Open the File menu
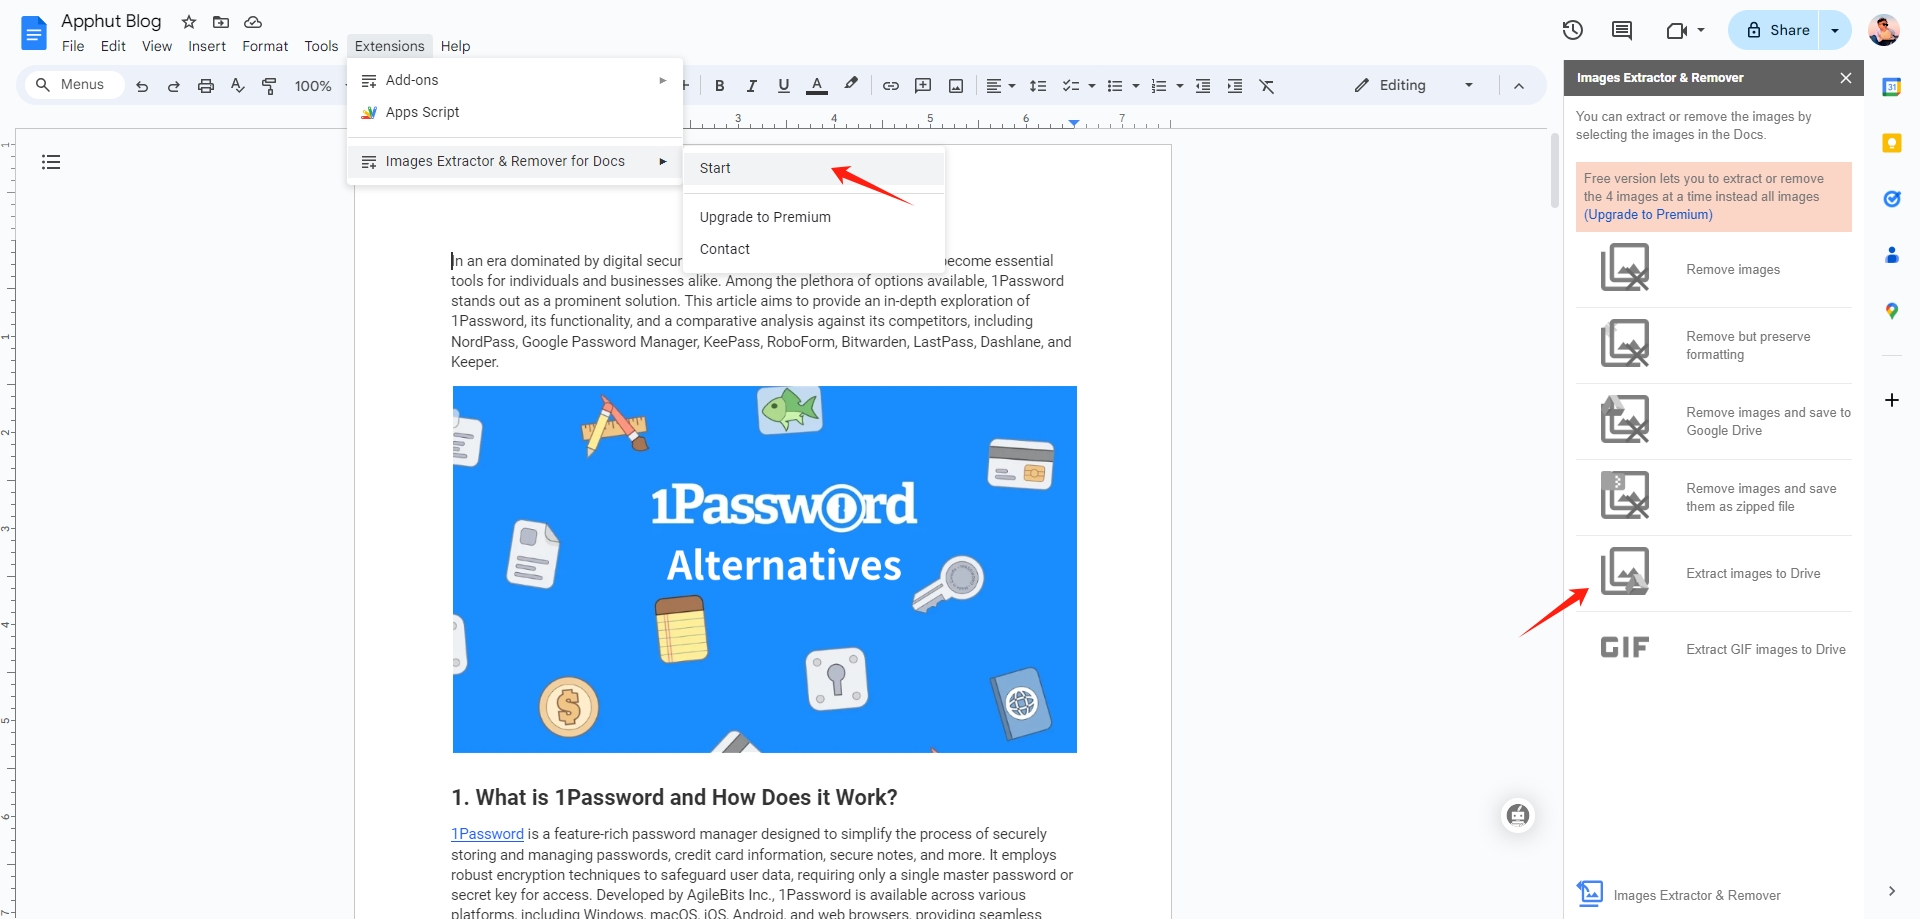This screenshot has height=919, width=1920. click(x=73, y=46)
